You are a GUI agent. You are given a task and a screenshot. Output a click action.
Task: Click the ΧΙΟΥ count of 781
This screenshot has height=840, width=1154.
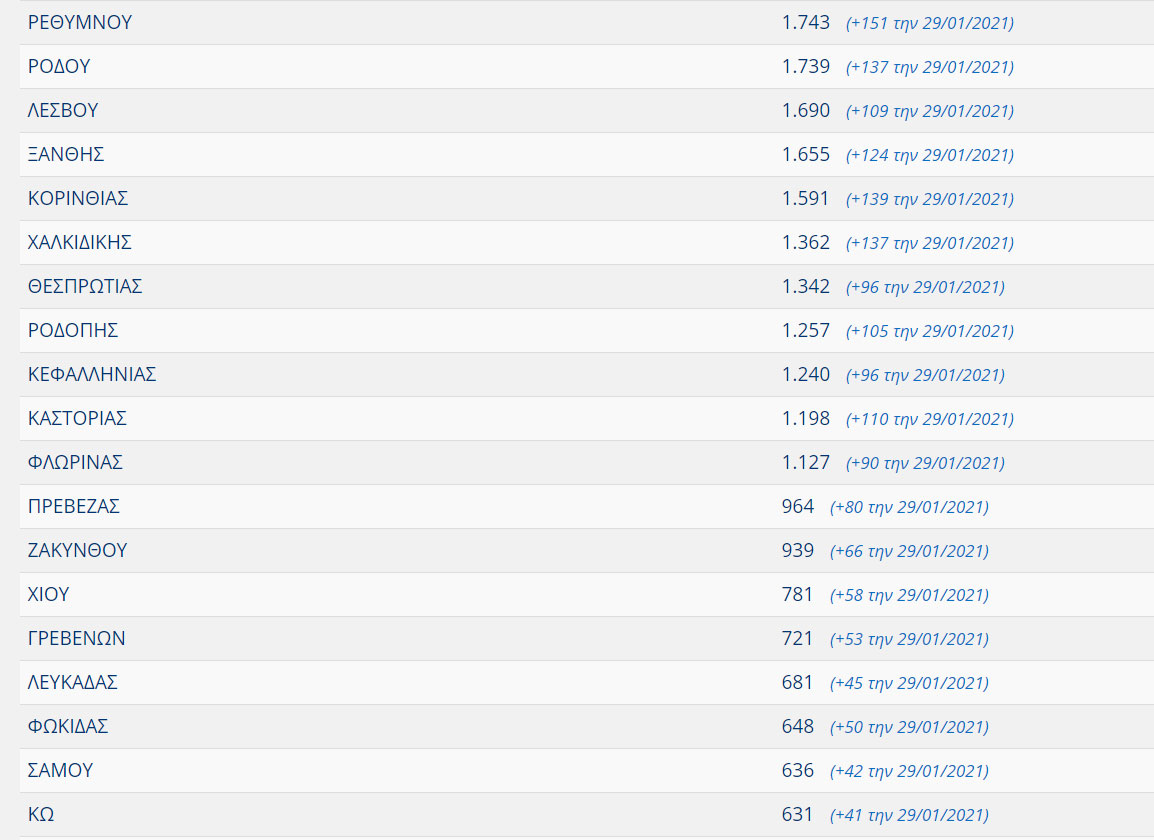coord(798,595)
